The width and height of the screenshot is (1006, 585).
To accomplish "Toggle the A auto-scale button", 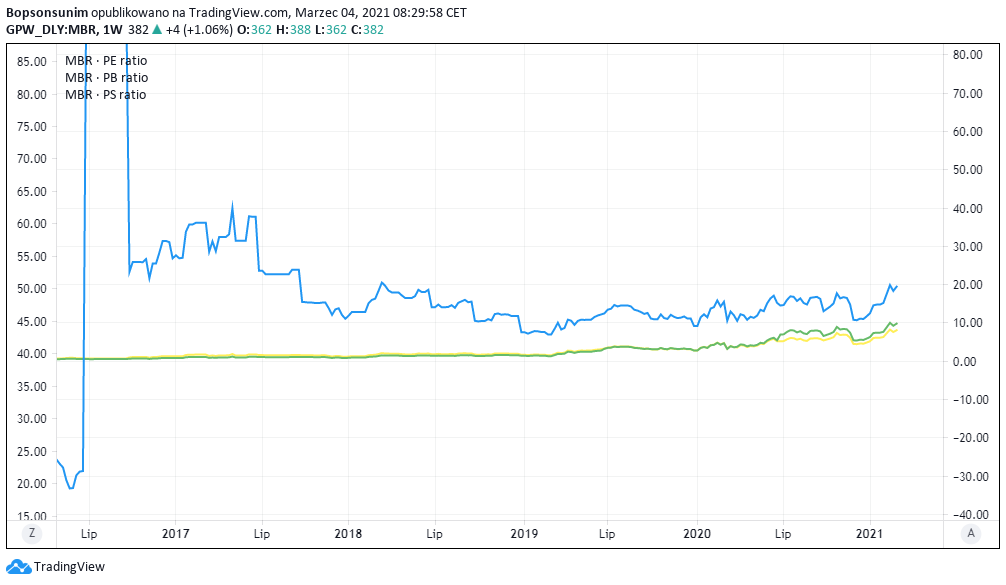I will pos(971,534).
